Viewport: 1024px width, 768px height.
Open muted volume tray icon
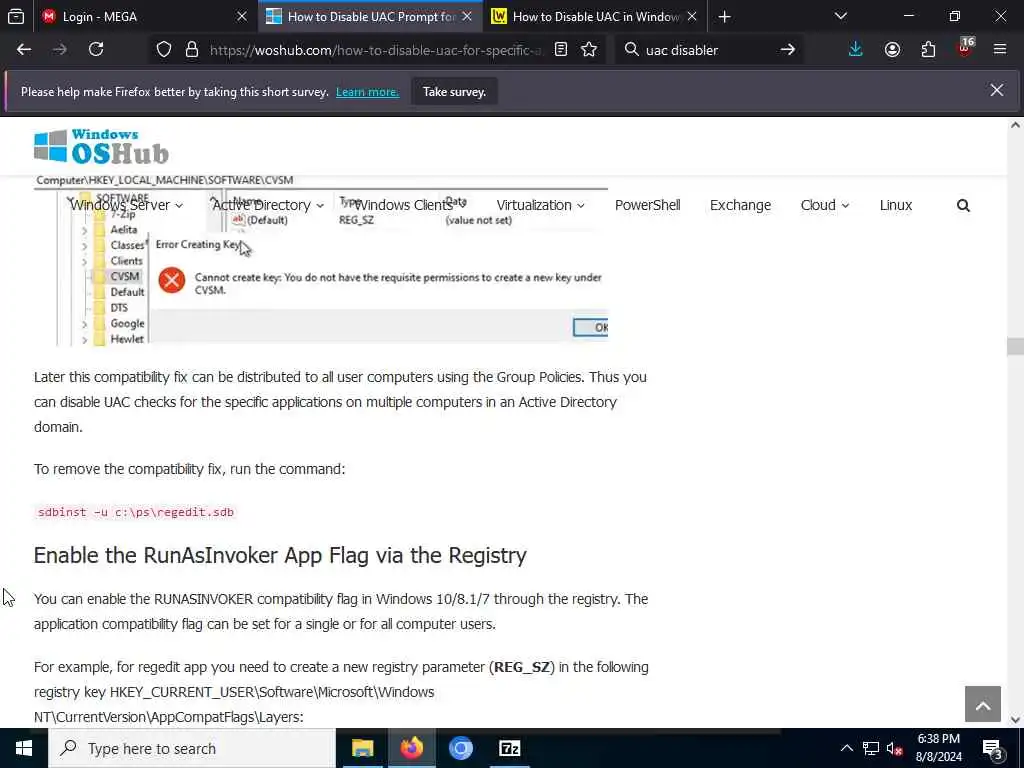pyautogui.click(x=894, y=748)
